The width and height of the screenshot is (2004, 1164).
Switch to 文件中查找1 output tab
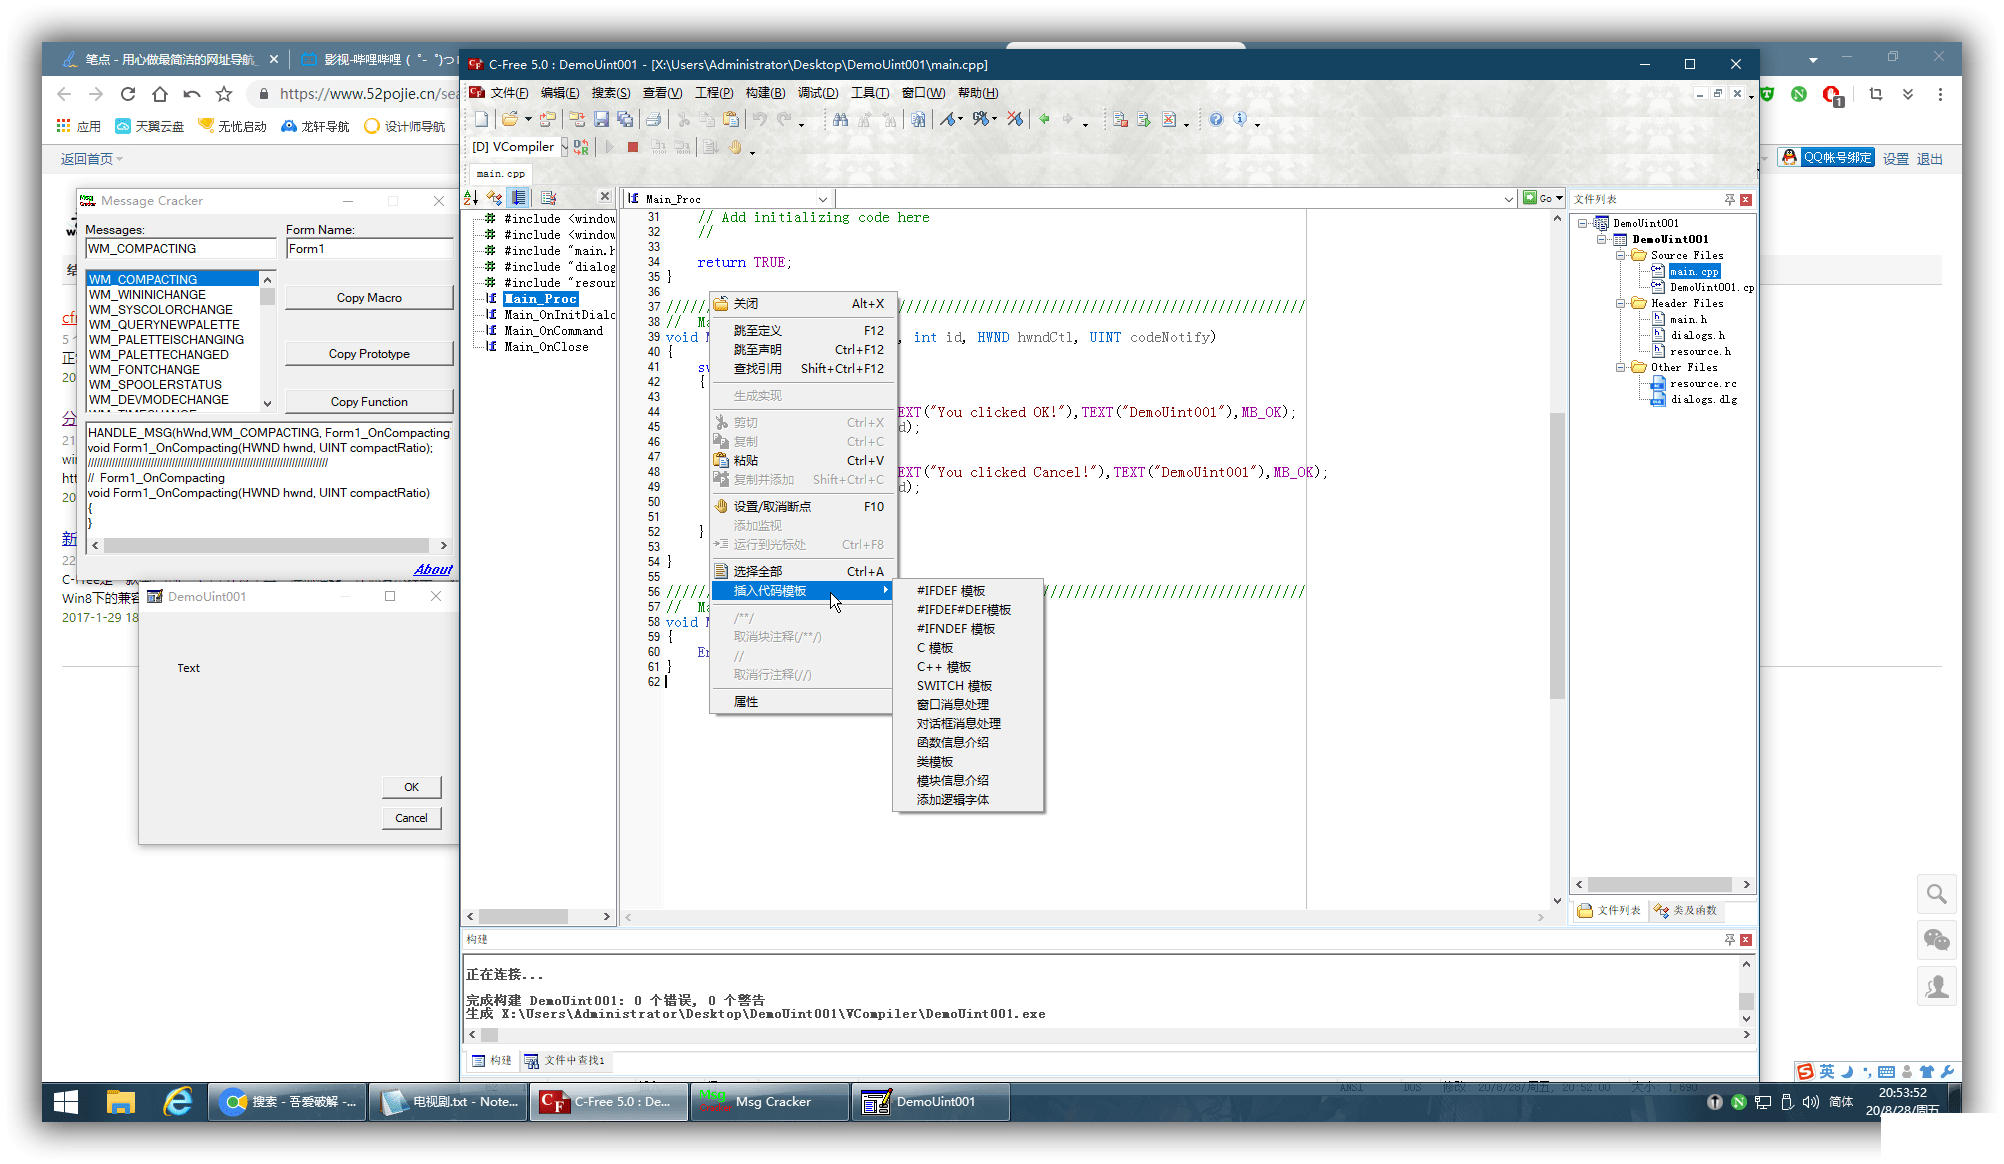click(566, 1061)
